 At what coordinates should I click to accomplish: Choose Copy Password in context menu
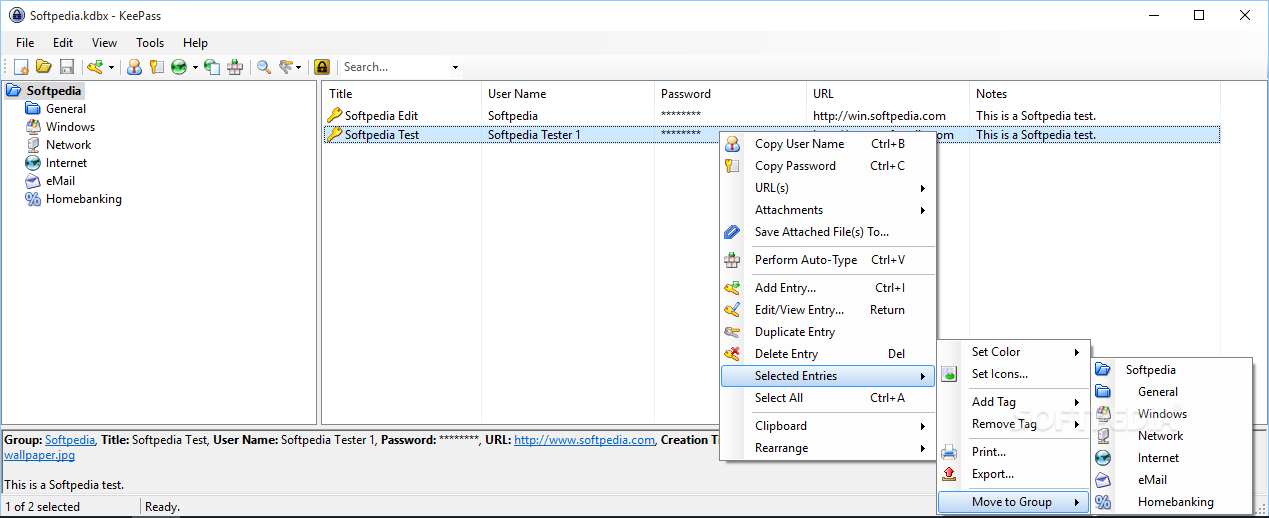click(x=828, y=166)
